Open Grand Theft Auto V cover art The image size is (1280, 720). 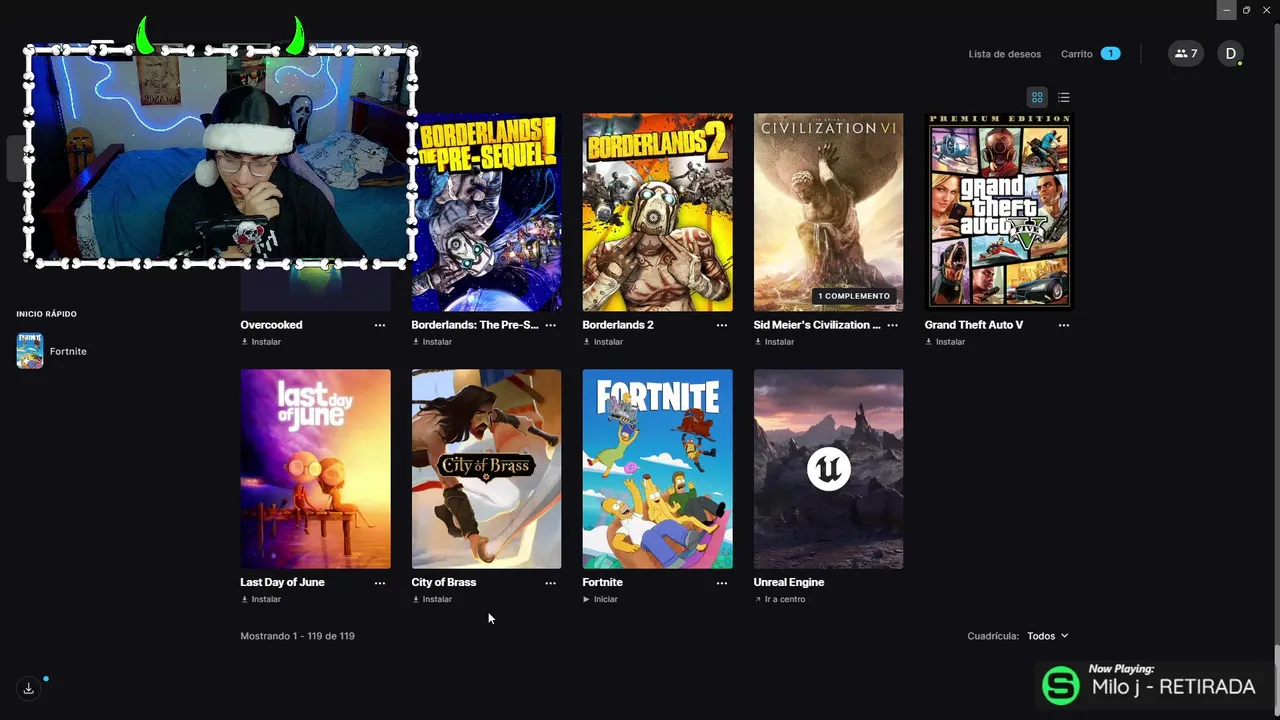pyautogui.click(x=999, y=212)
